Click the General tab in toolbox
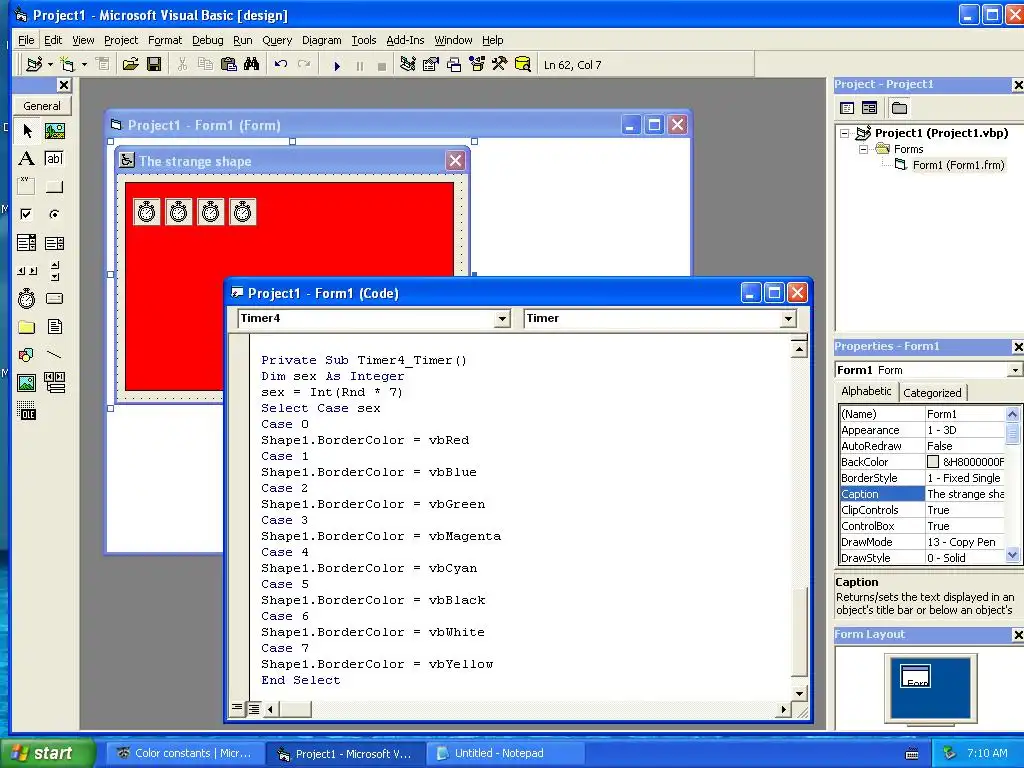 (x=42, y=106)
